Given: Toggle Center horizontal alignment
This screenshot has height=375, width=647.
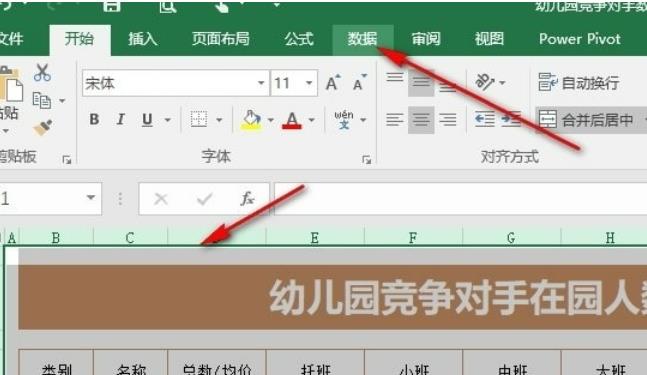Looking at the screenshot, I should click(421, 120).
